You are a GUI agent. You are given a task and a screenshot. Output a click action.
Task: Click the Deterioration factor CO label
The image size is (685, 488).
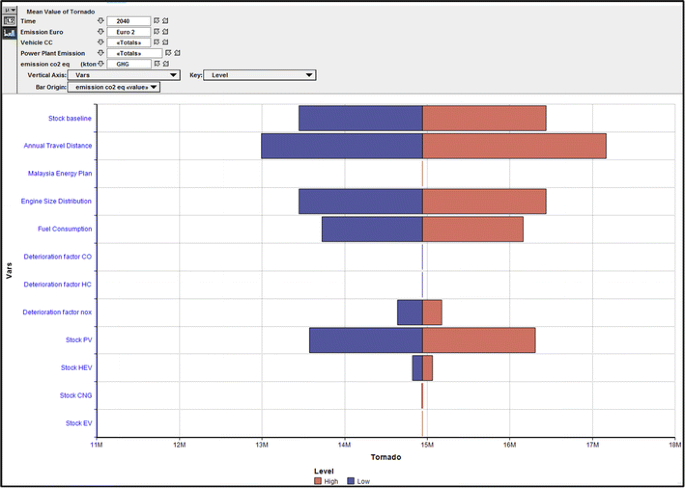(58, 257)
